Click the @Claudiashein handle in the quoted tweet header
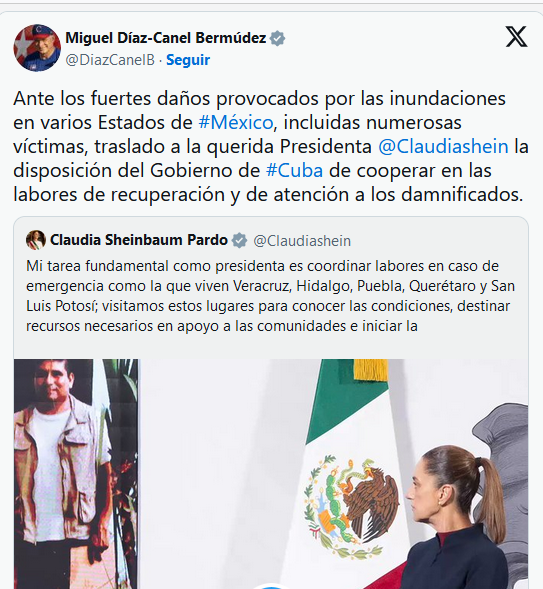543x589 pixels. (x=302, y=241)
